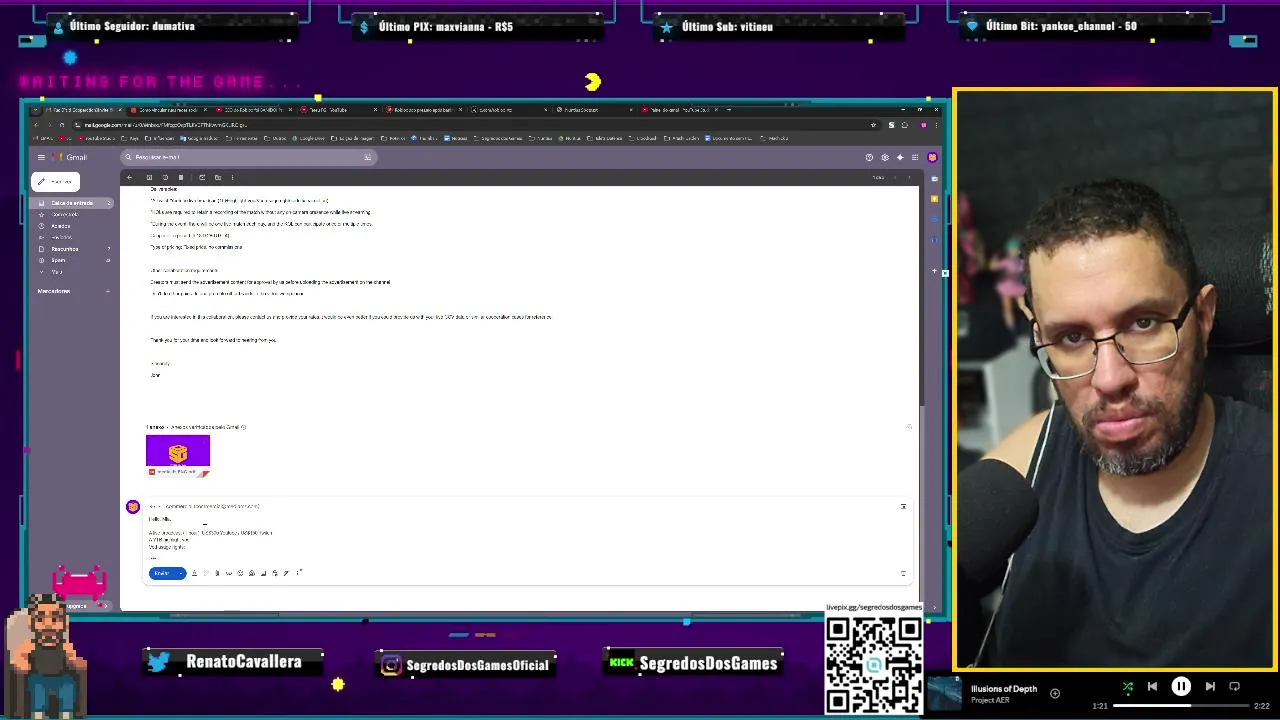The height and width of the screenshot is (720, 1280).
Task: Open the attached purple image thumbnail
Action: tap(178, 455)
